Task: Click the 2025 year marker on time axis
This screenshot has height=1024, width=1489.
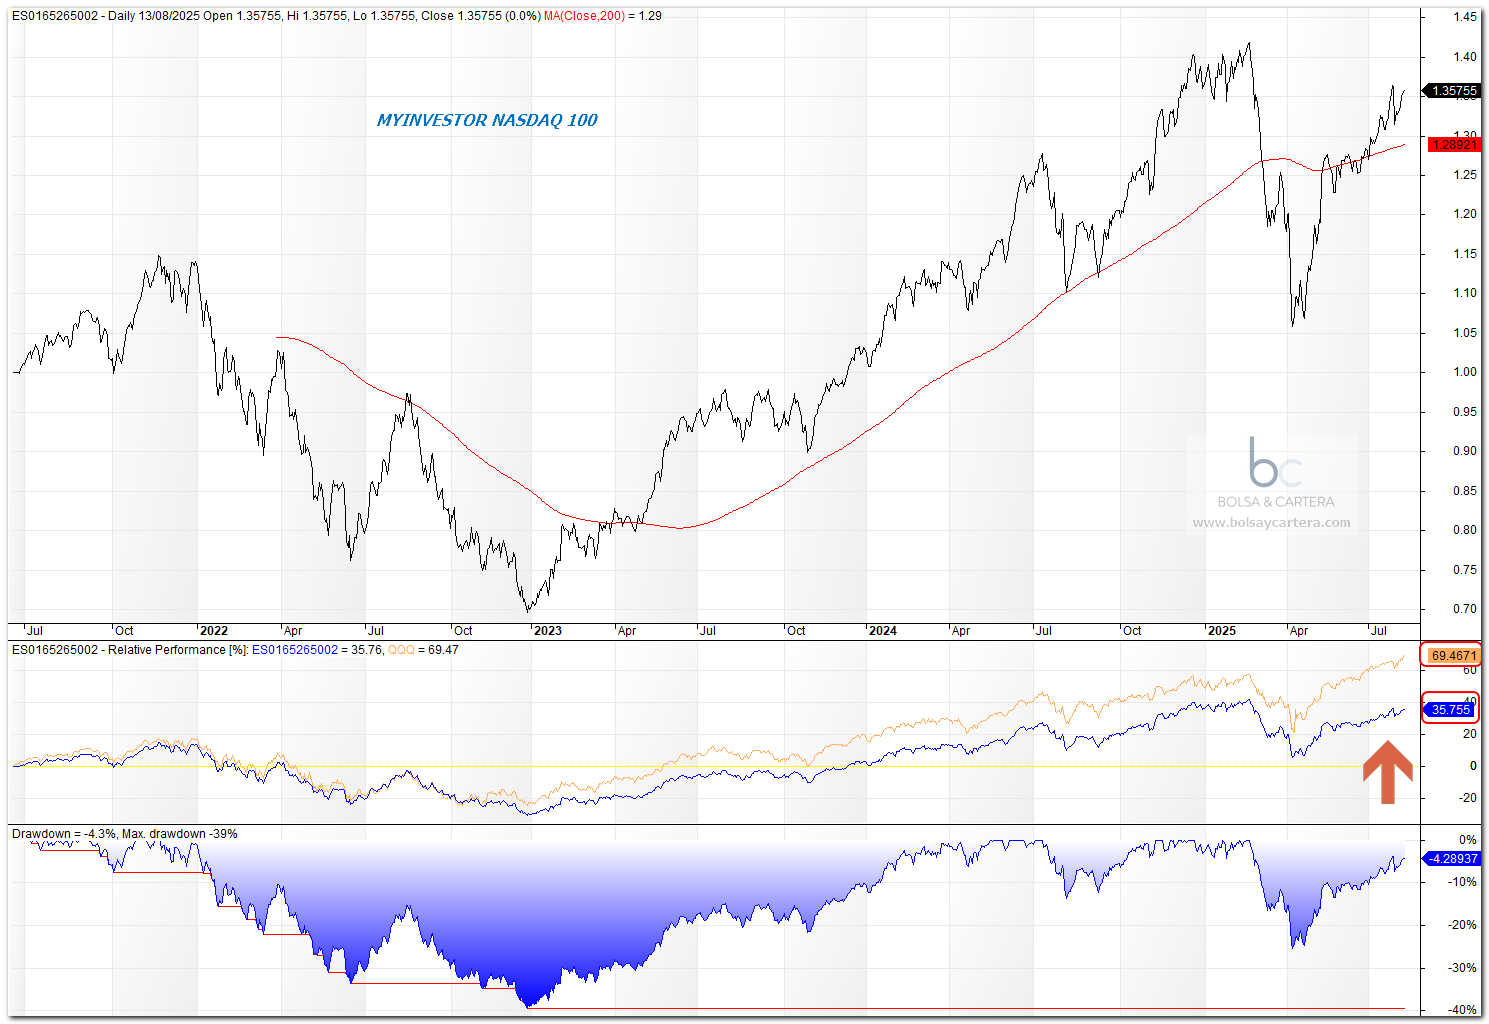Action: pyautogui.click(x=1222, y=631)
